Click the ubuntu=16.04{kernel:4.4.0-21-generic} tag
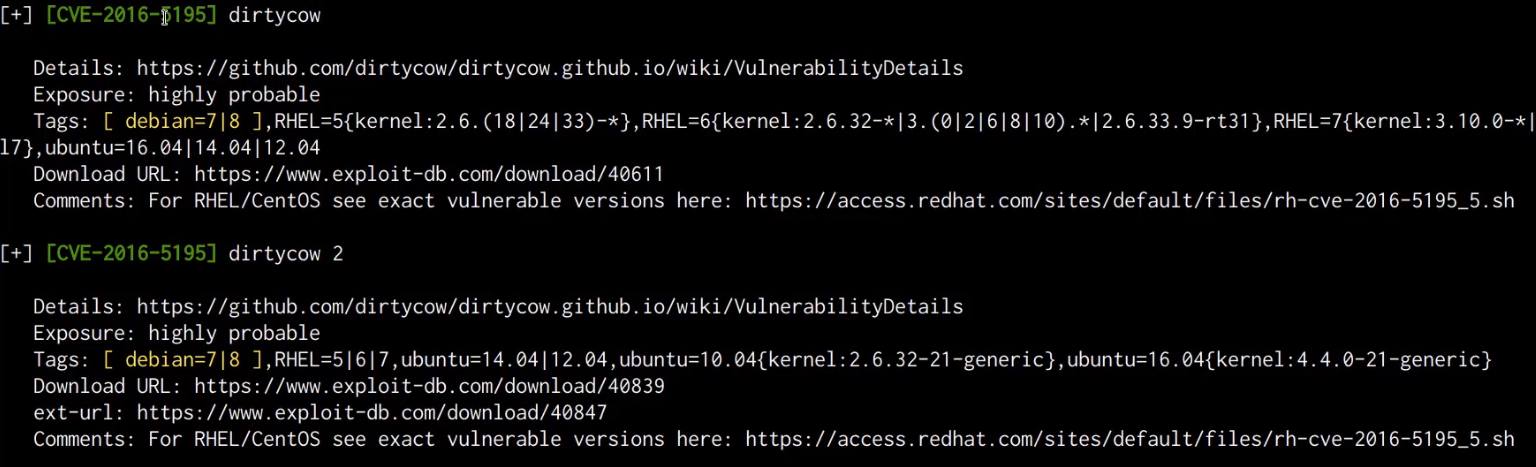Screen dimensions: 1536x467 [x=1280, y=360]
